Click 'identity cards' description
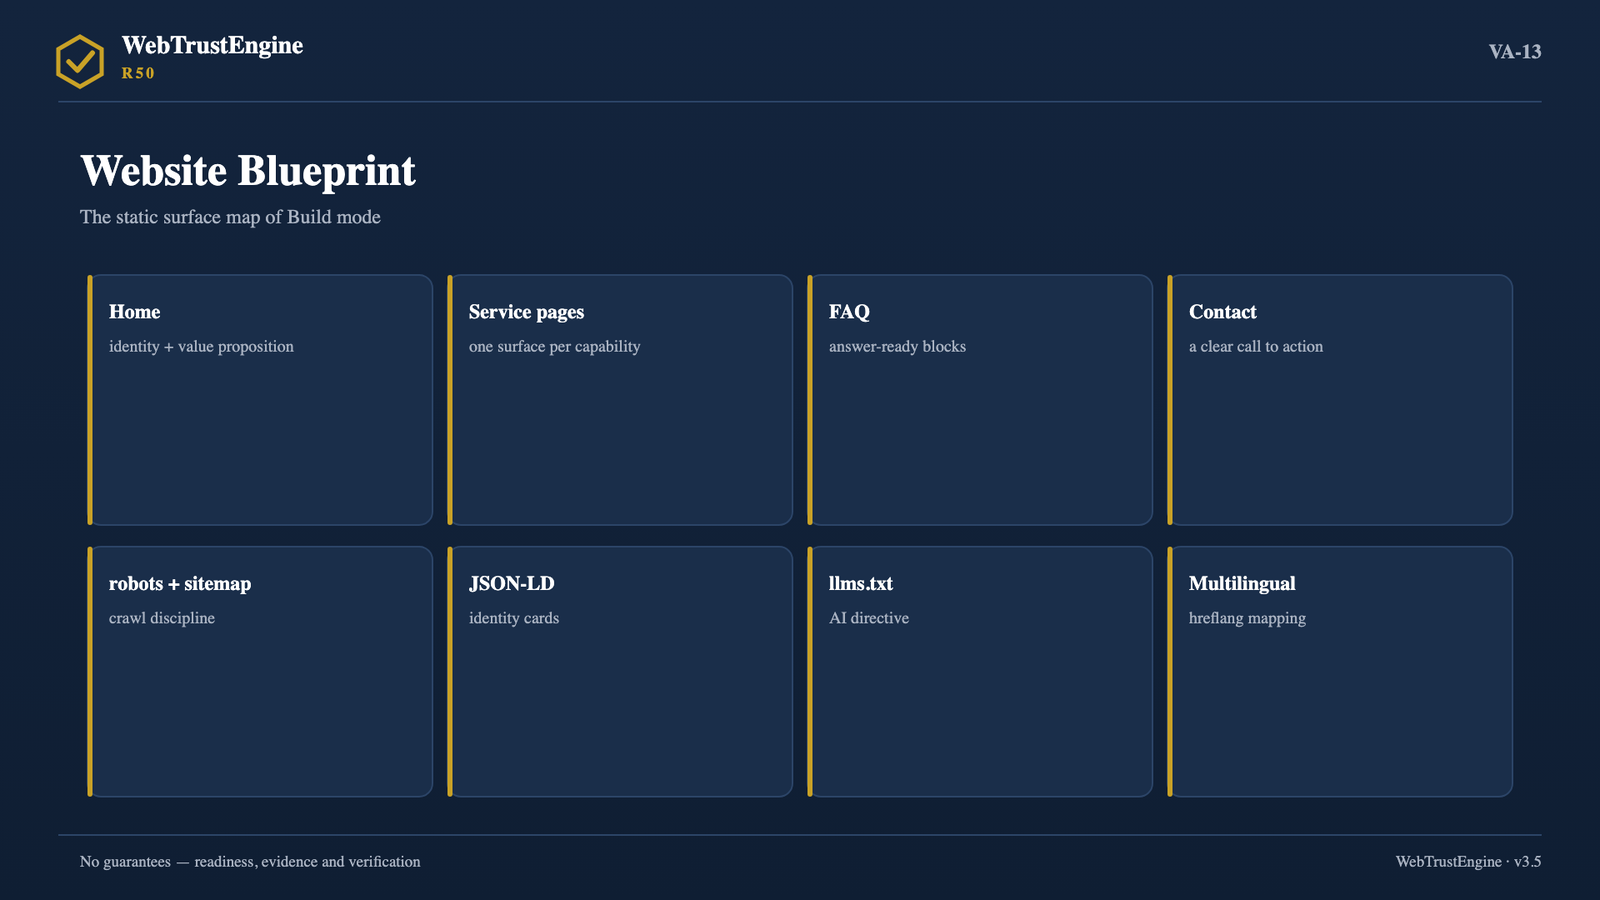This screenshot has width=1600, height=900. (x=514, y=618)
